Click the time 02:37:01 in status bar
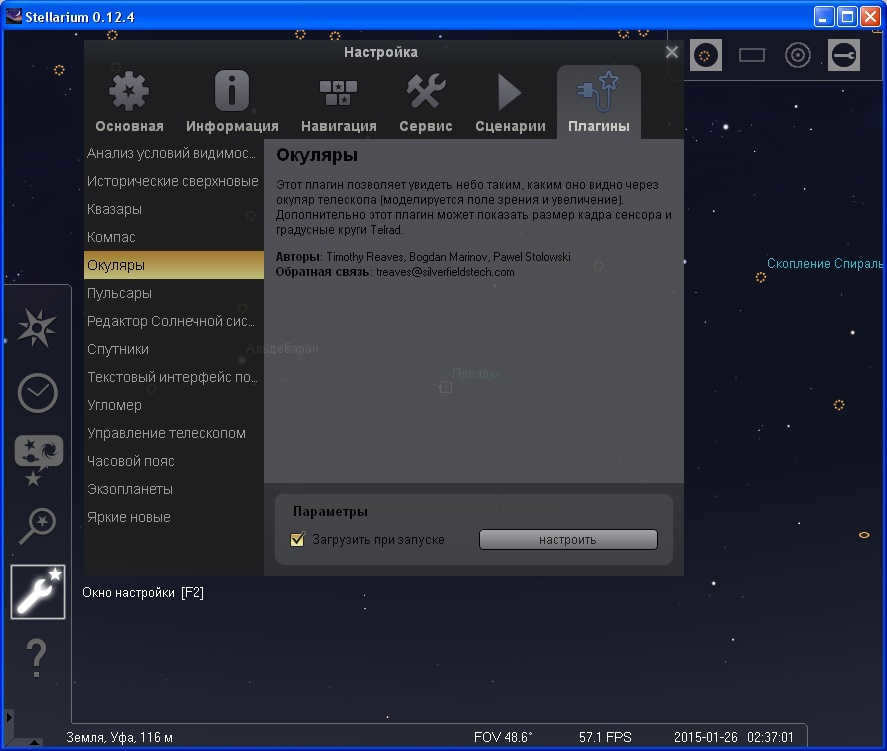 (770, 737)
